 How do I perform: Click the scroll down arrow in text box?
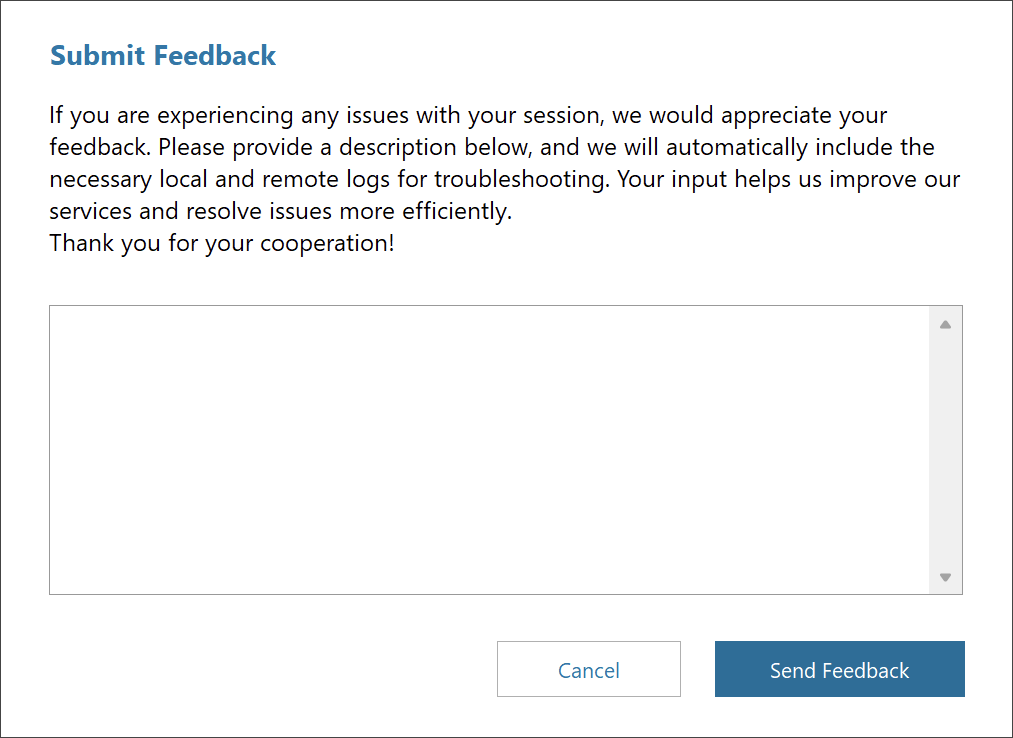coord(945,577)
